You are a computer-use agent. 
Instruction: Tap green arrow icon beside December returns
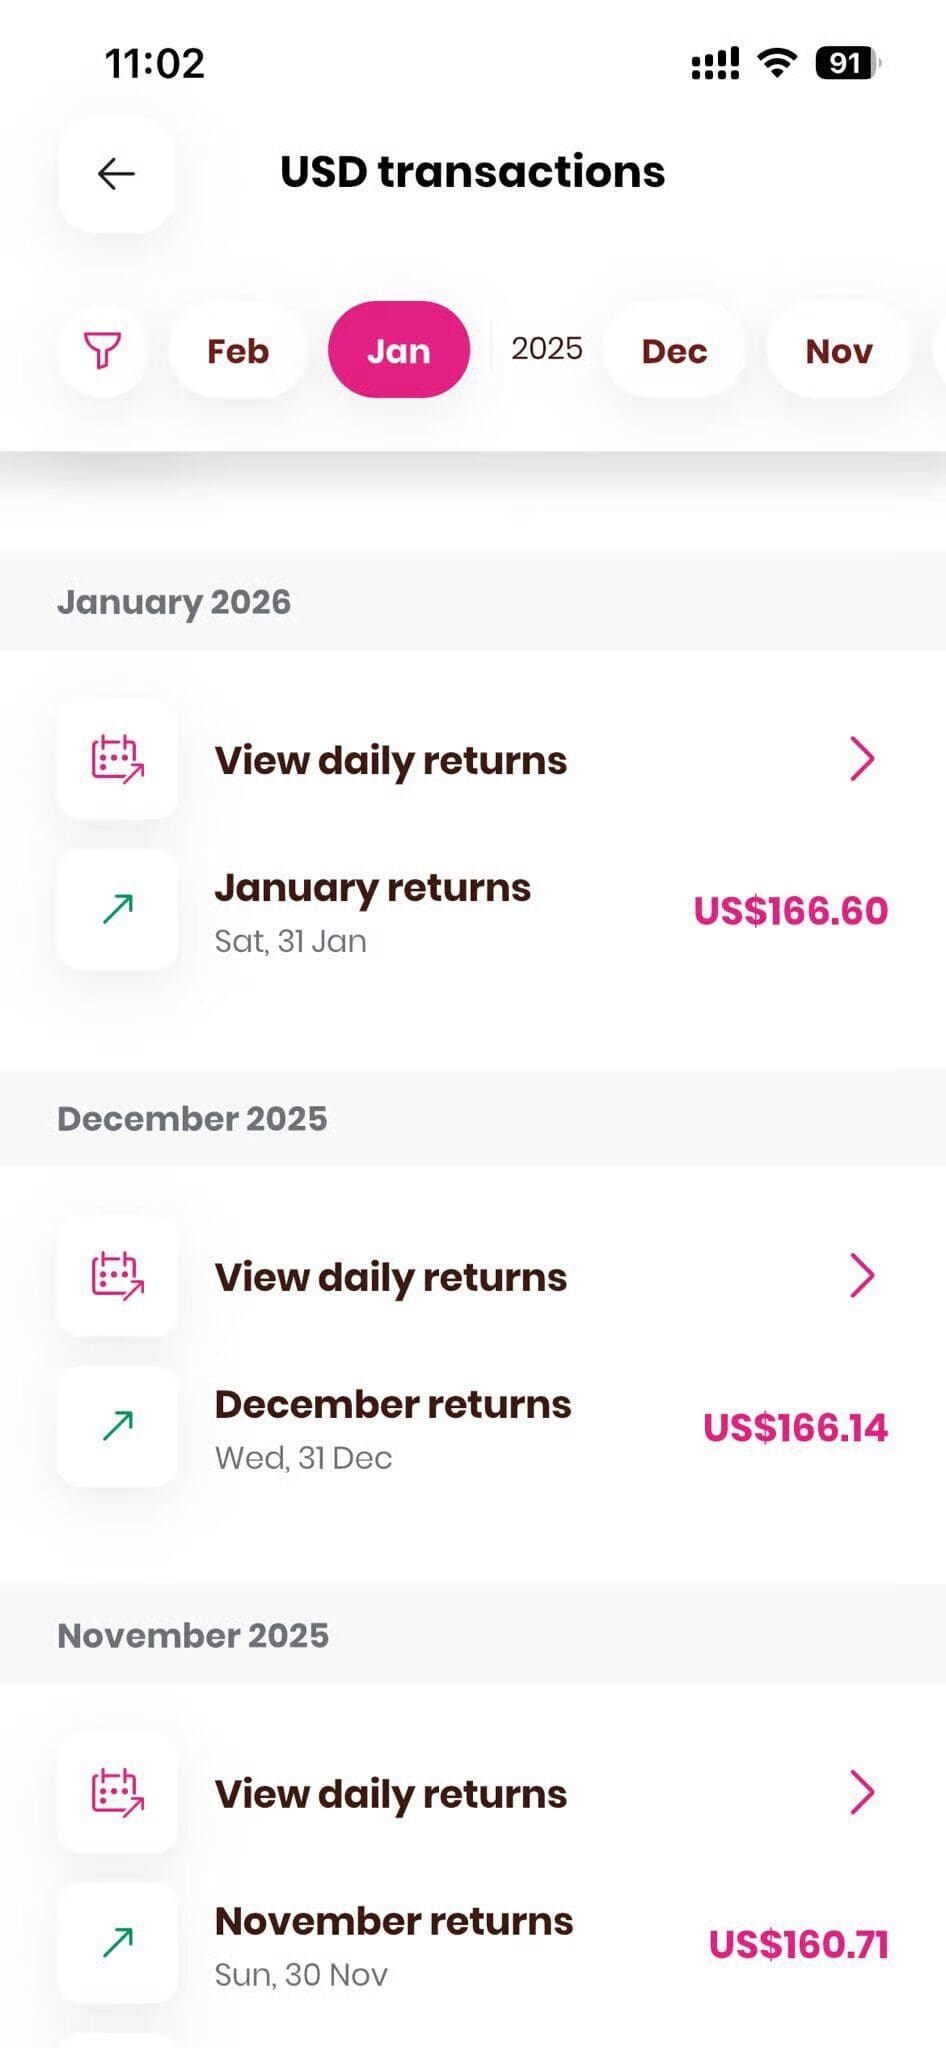(118, 1426)
